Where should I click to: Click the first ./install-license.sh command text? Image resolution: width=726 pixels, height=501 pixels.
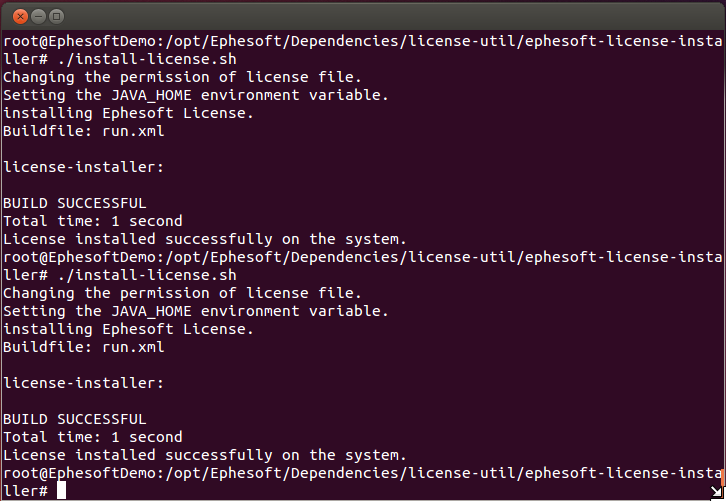coord(147,59)
